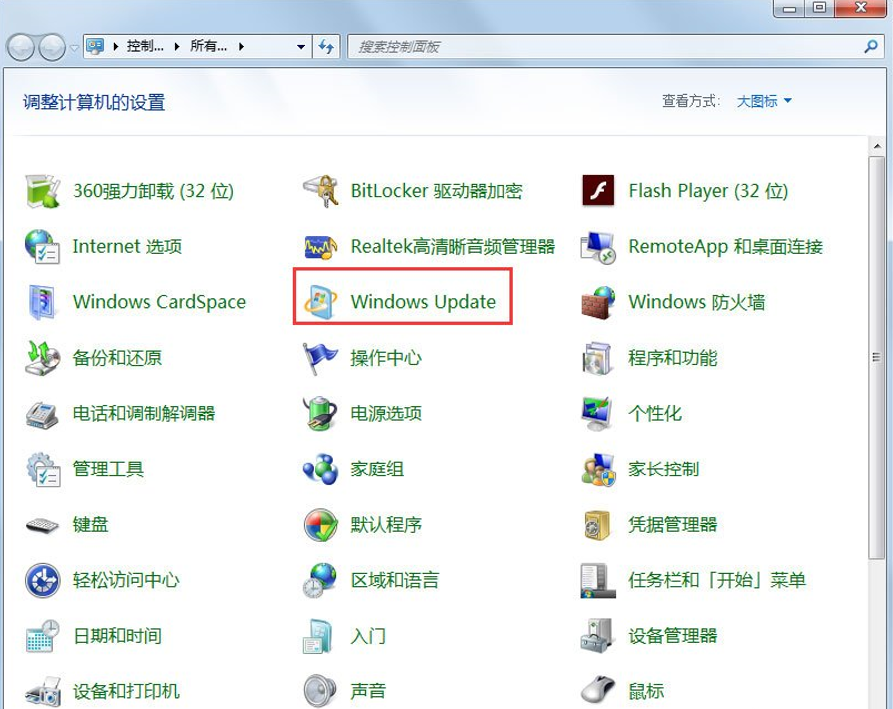This screenshot has width=893, height=709.
Task: Open the RemoteApp 和桌面连接 icon
Action: tap(597, 247)
